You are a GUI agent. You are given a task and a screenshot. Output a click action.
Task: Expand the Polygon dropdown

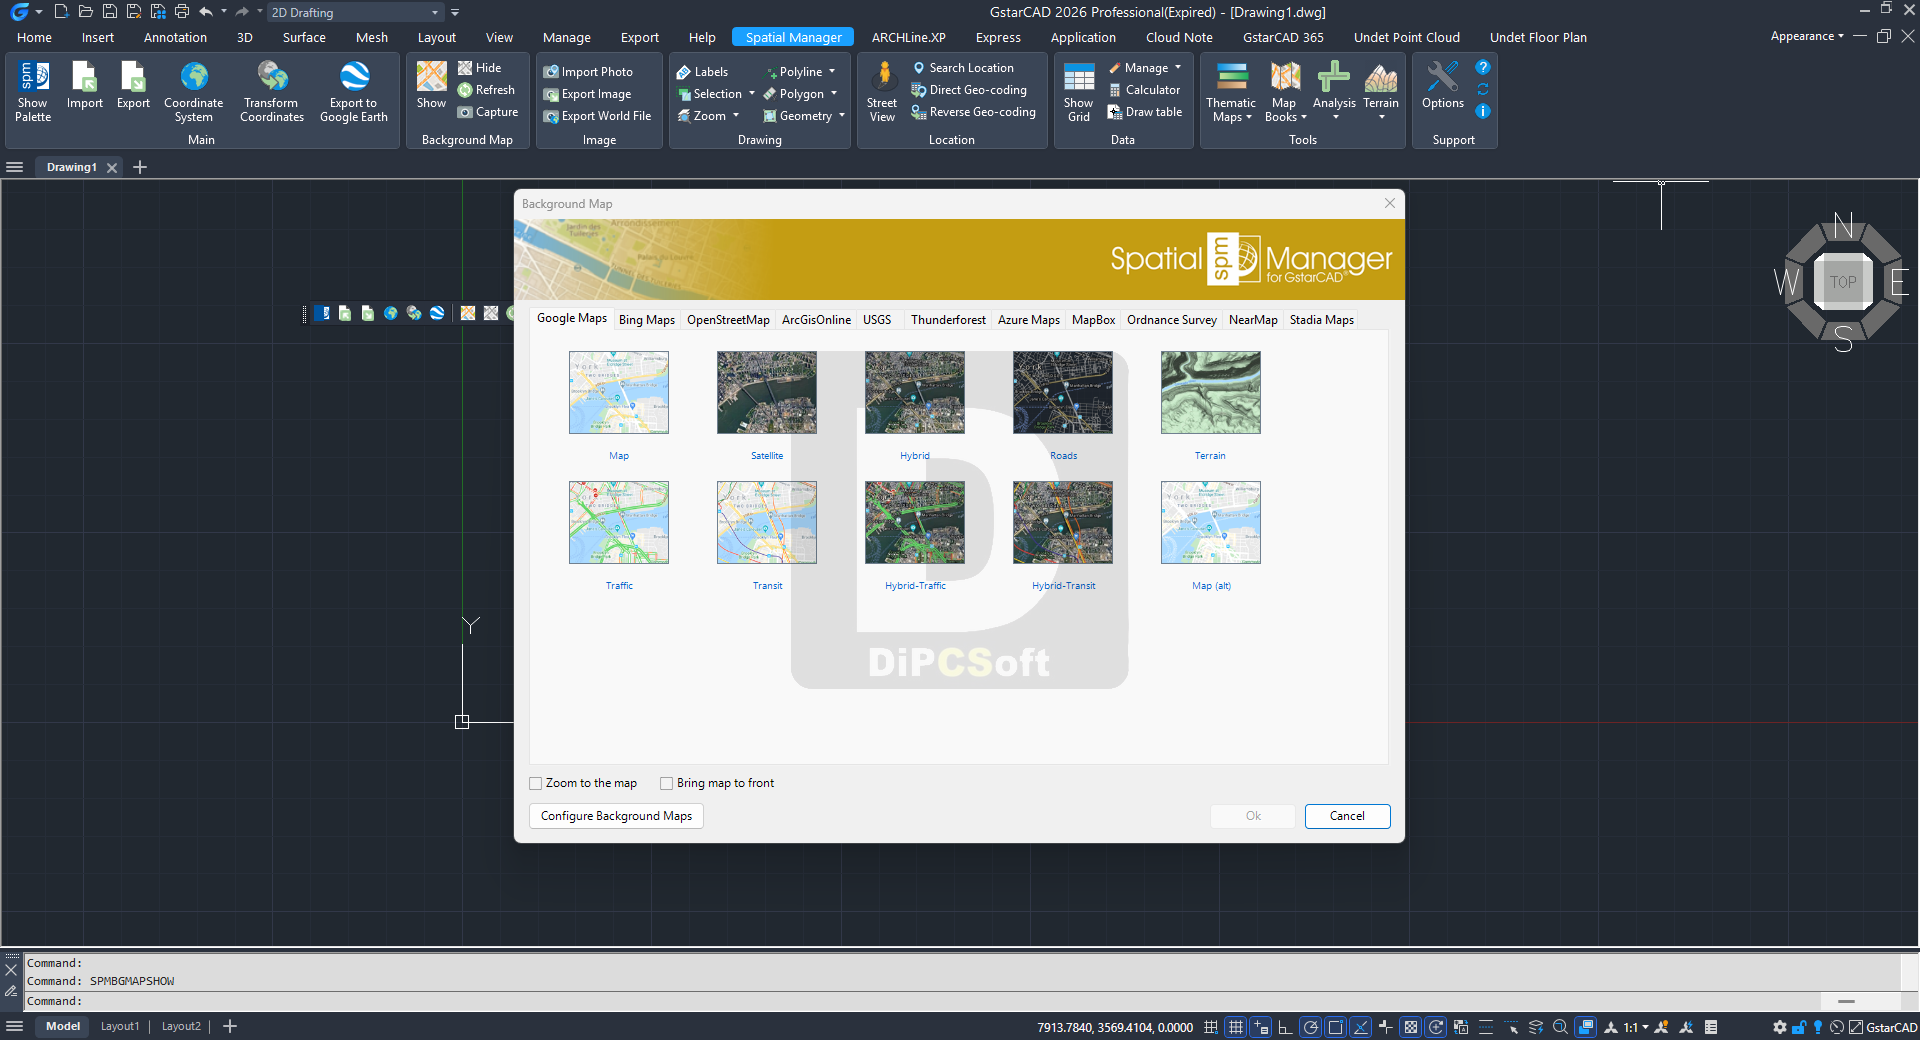(833, 94)
